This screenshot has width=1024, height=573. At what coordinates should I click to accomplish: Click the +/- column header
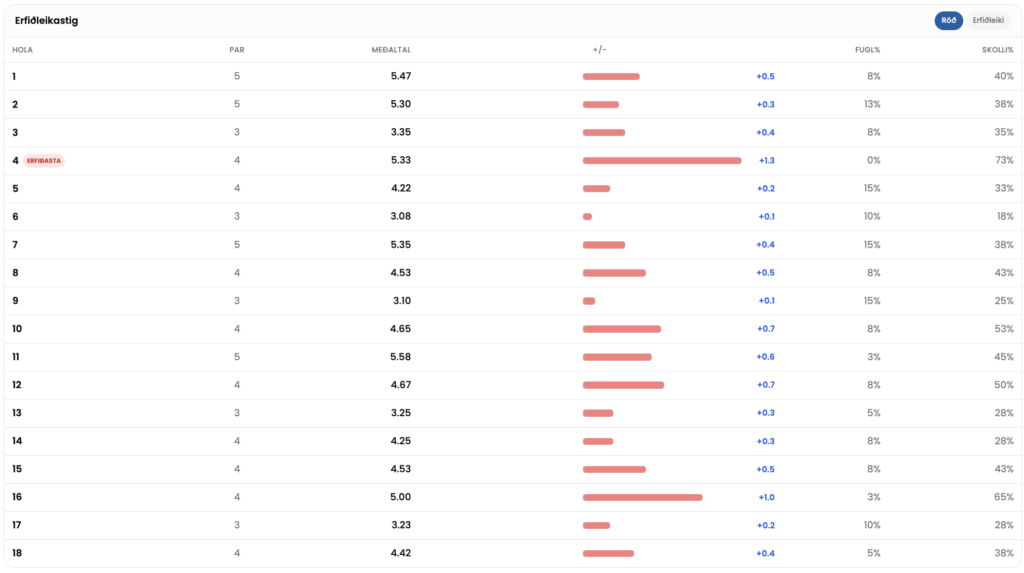(x=600, y=50)
